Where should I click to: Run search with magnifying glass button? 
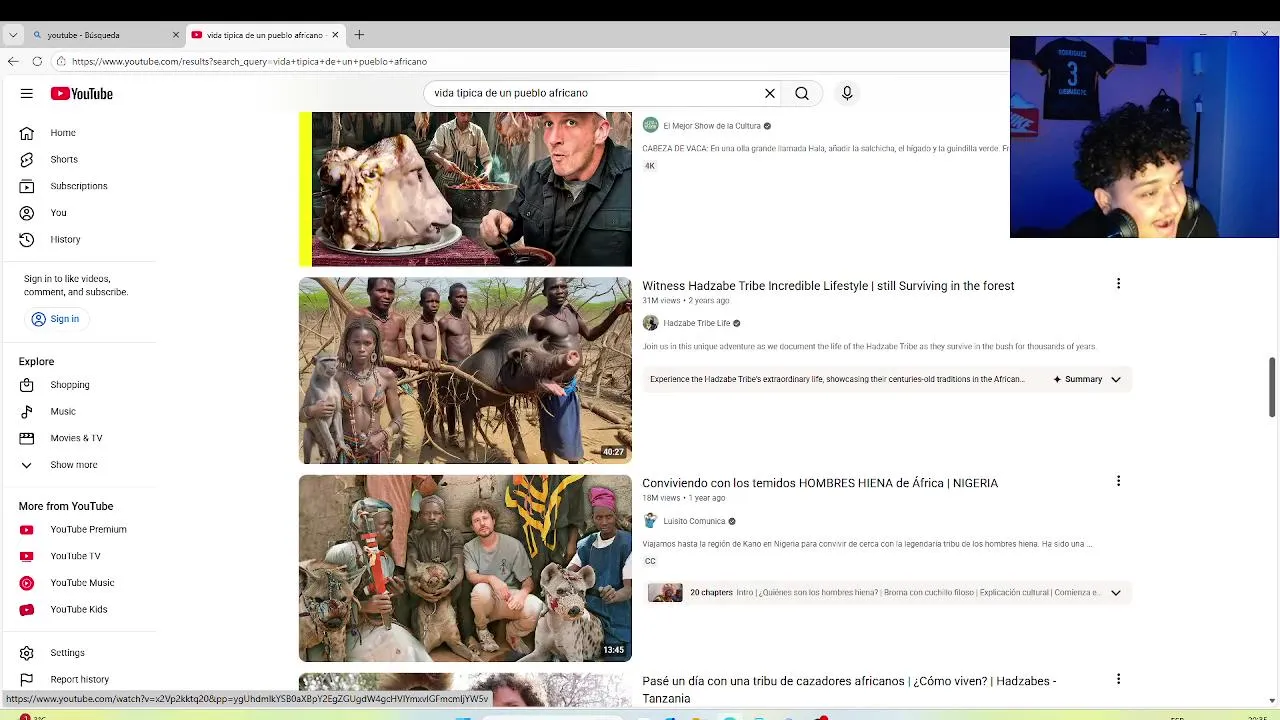coord(802,93)
